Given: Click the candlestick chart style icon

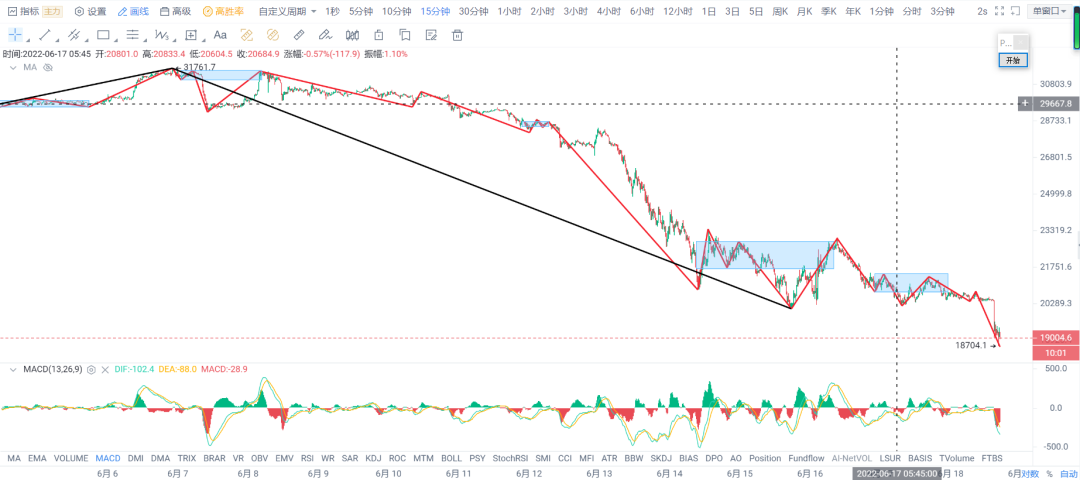Looking at the screenshot, I should [352, 34].
